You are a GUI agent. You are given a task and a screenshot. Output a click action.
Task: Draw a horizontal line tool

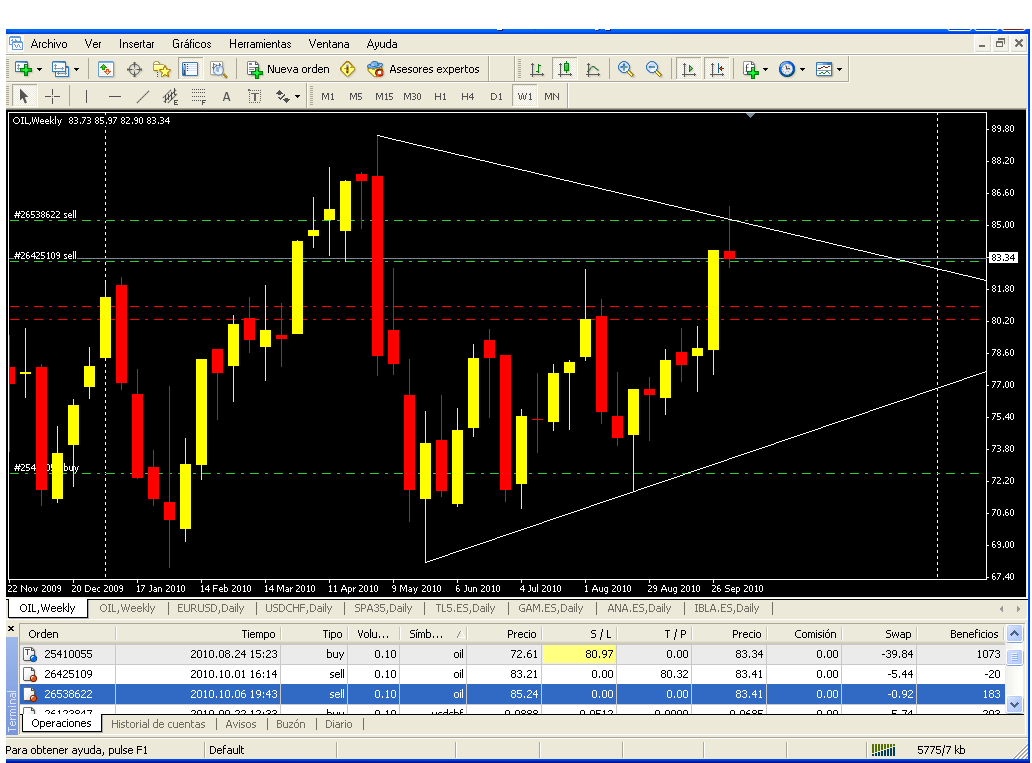pos(114,96)
